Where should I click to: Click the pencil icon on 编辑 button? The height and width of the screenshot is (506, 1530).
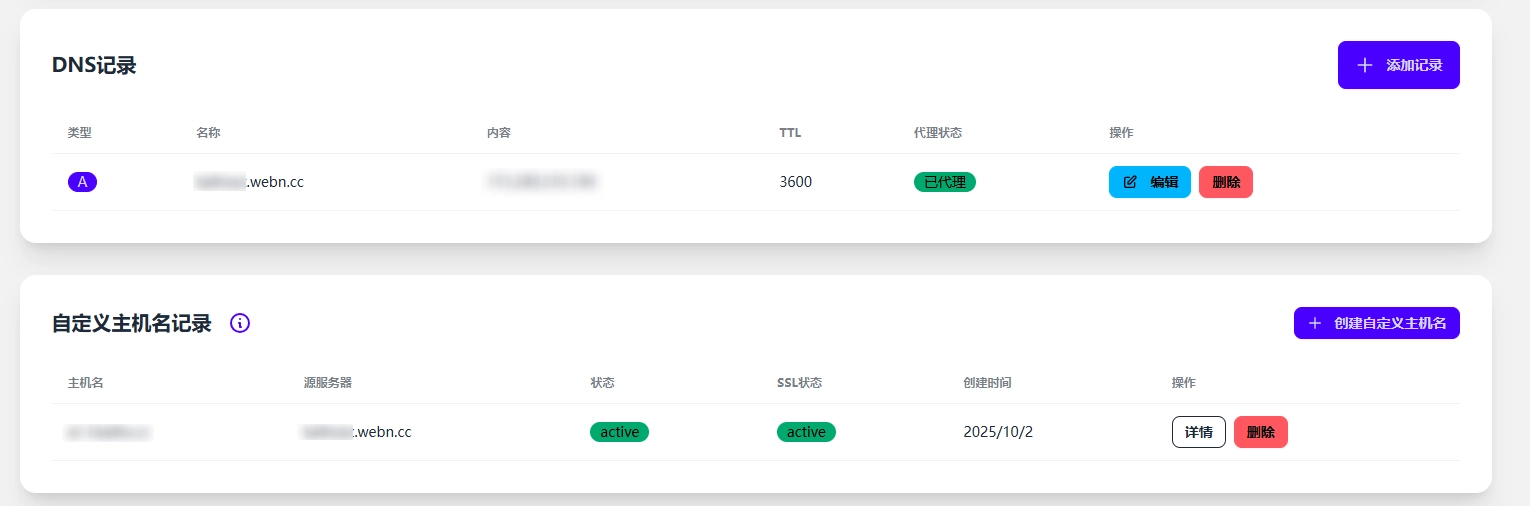[x=1131, y=182]
